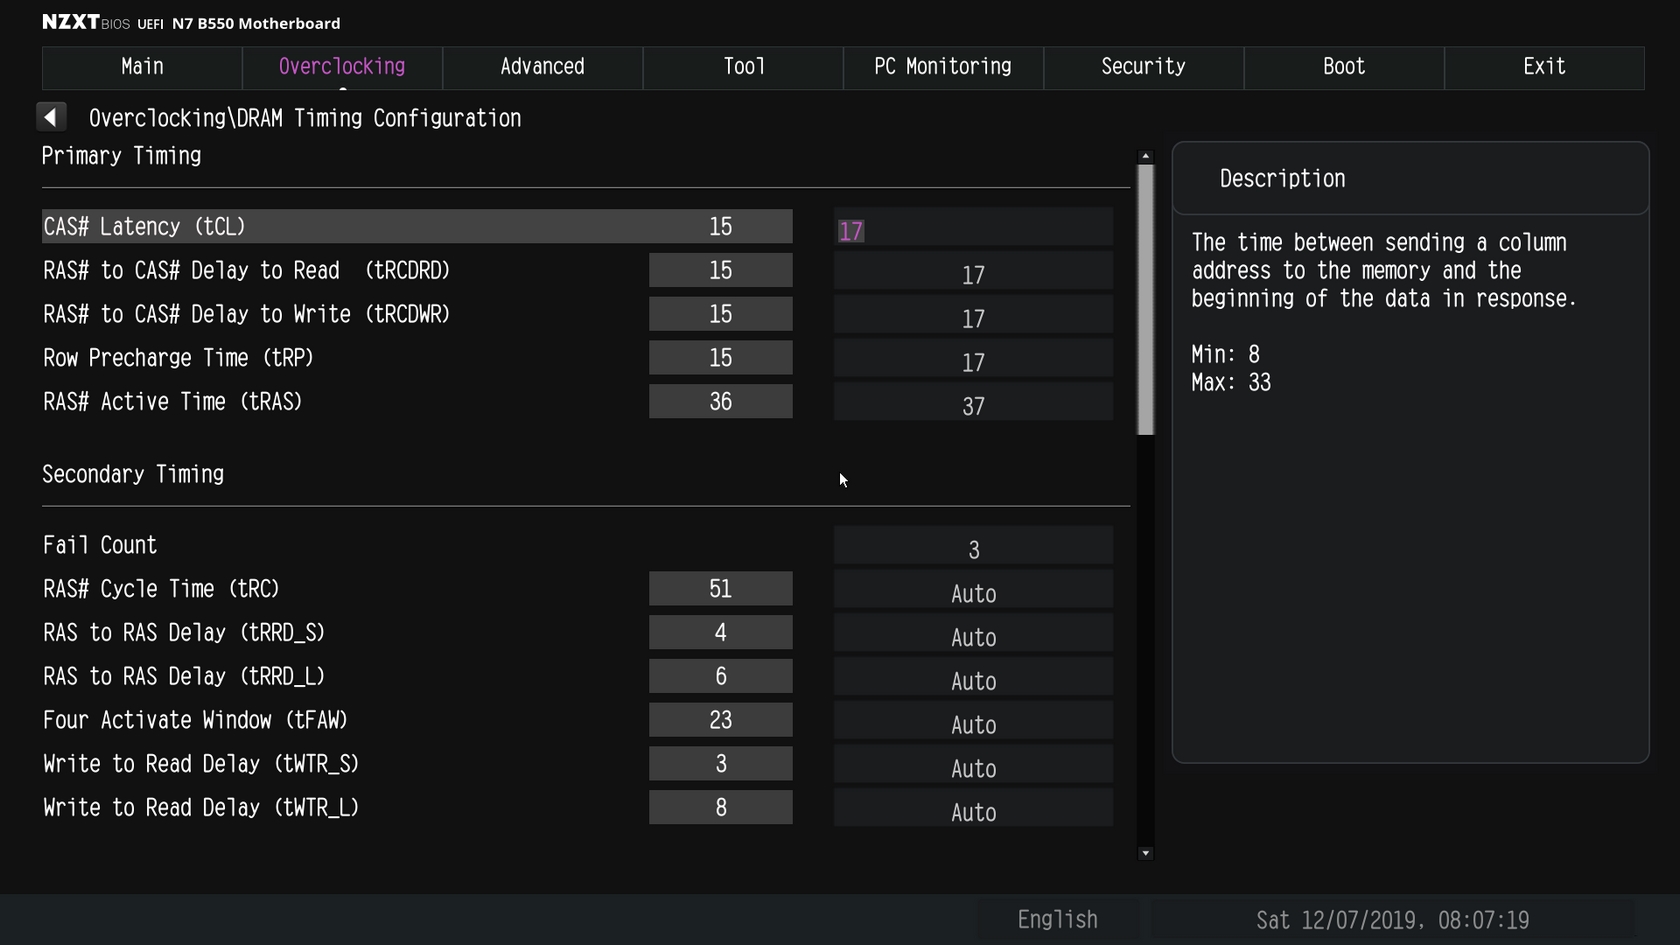Select the CAS# Latency (tCL) row label
Image resolution: width=1680 pixels, height=945 pixels.
click(x=144, y=227)
